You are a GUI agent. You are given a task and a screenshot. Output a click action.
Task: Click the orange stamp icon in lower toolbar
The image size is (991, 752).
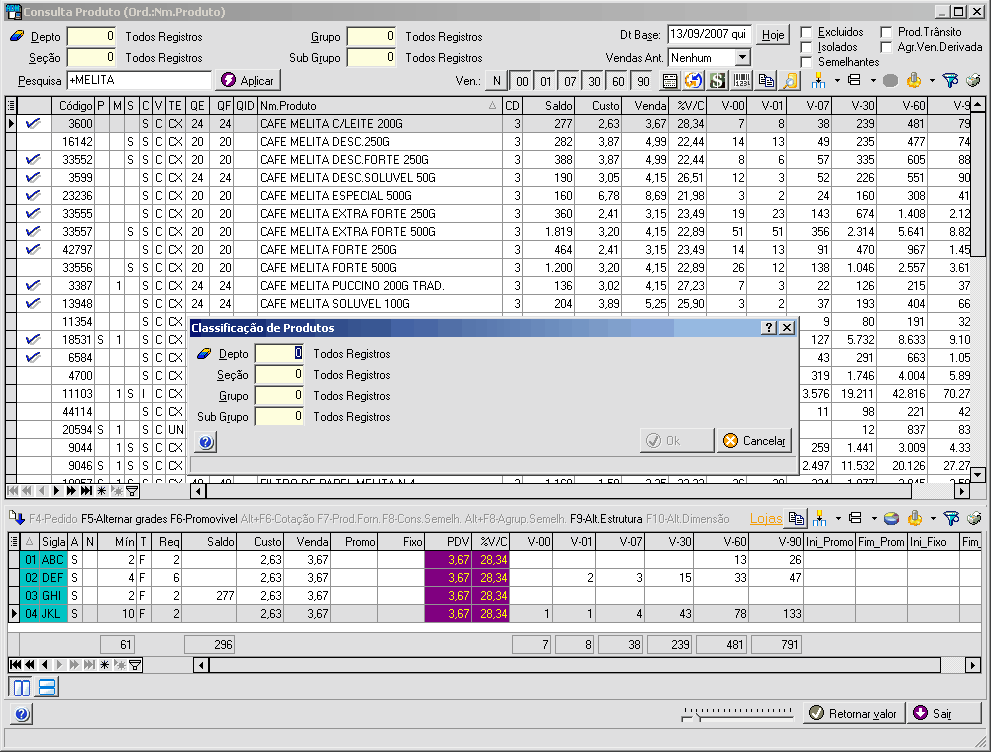(x=915, y=519)
